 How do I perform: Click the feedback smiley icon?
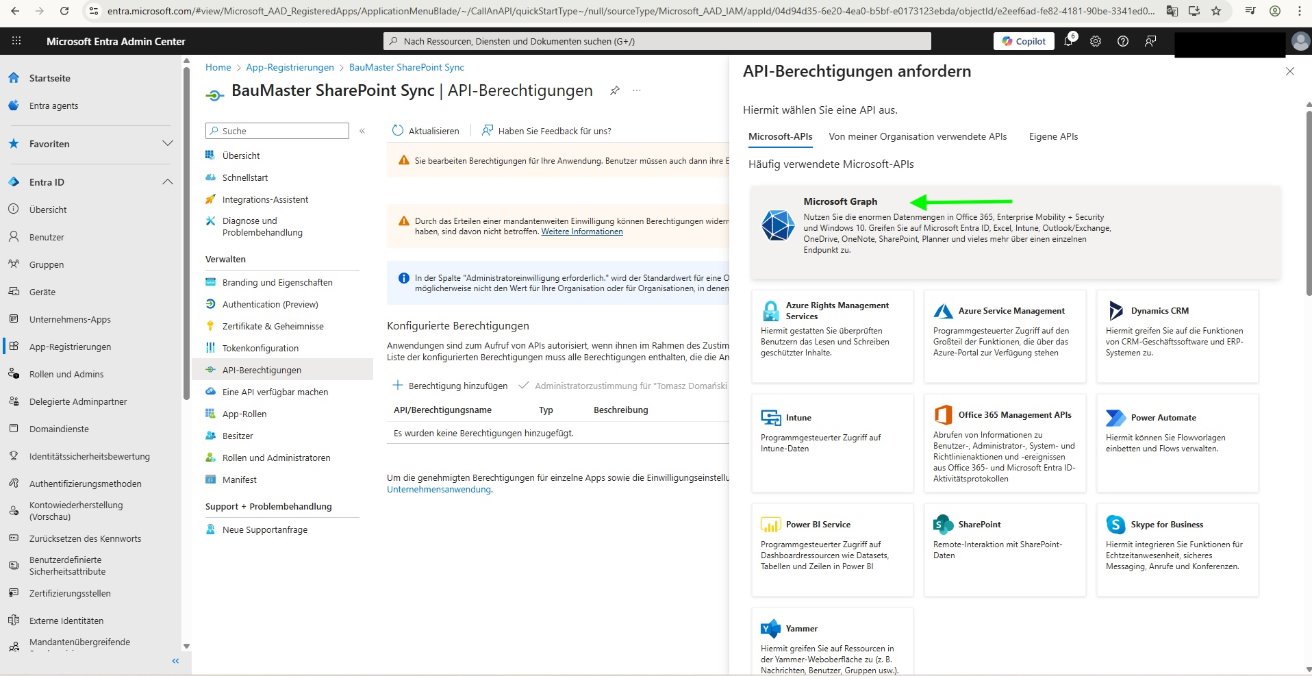pos(1150,40)
